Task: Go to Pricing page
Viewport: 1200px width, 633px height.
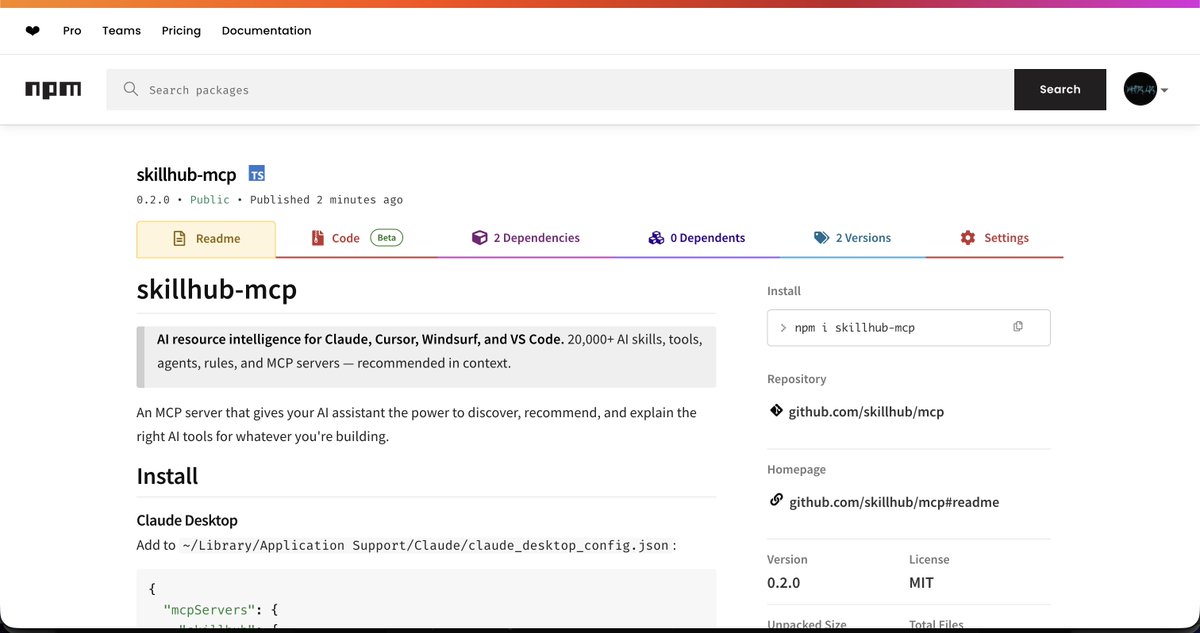Action: coord(181,31)
